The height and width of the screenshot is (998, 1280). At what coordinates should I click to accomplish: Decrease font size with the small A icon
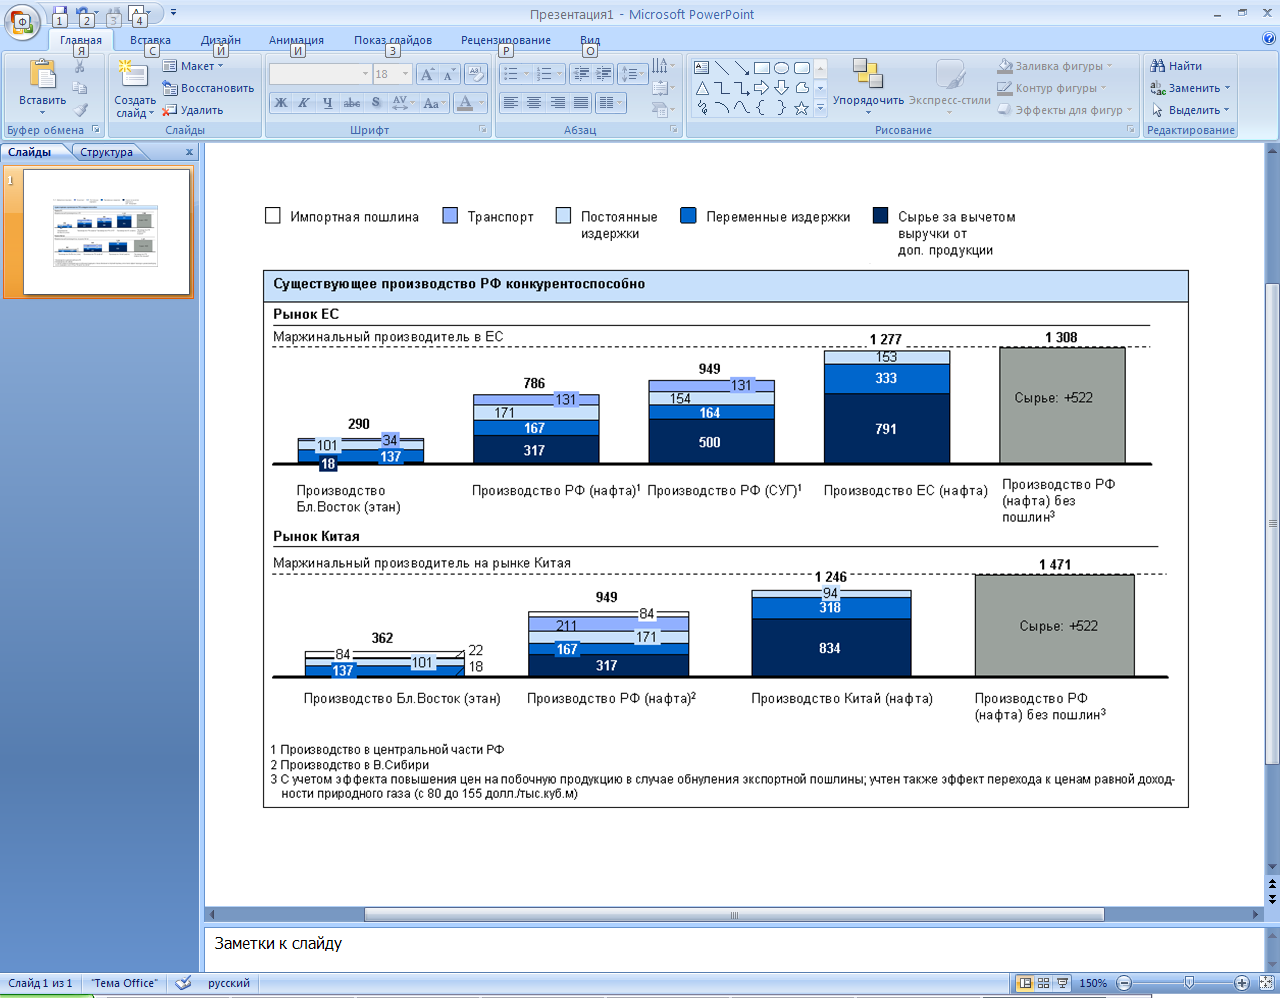click(449, 74)
